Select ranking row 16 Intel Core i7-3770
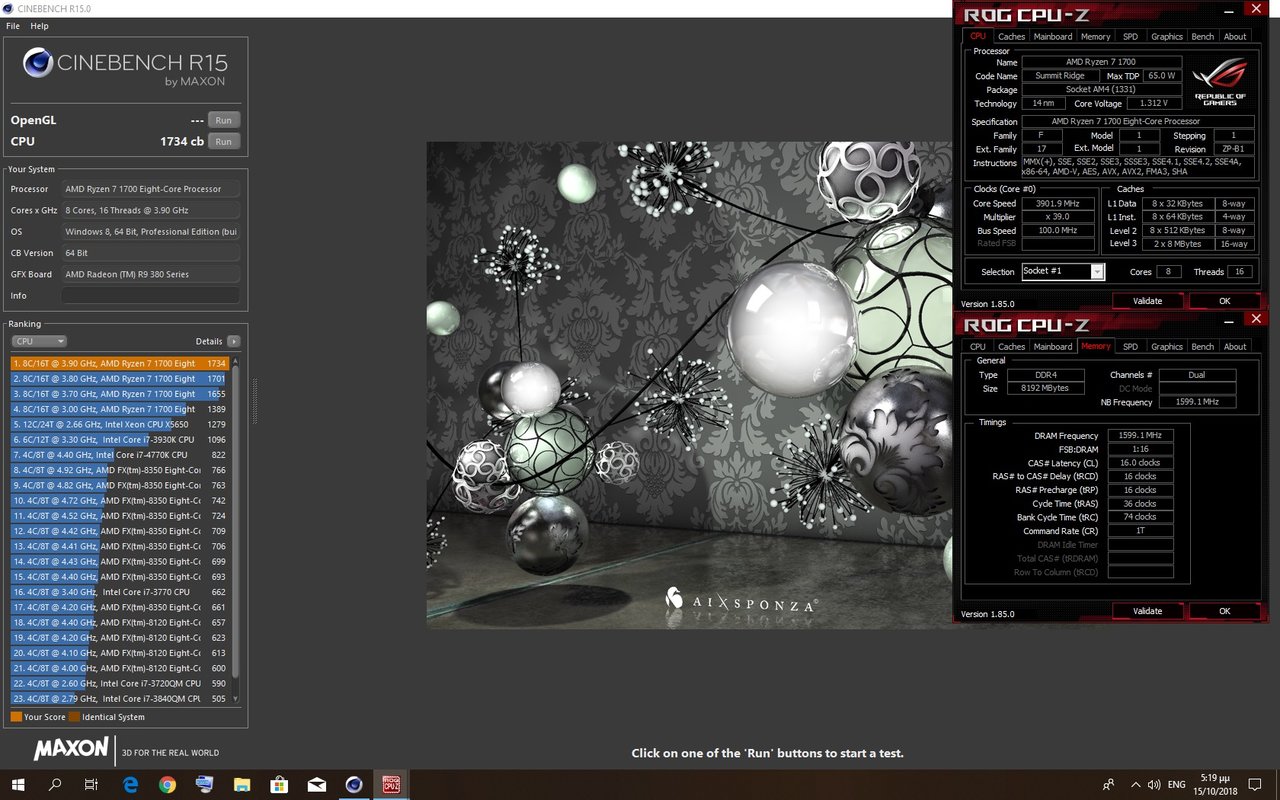The width and height of the screenshot is (1280, 800). click(x=120, y=592)
